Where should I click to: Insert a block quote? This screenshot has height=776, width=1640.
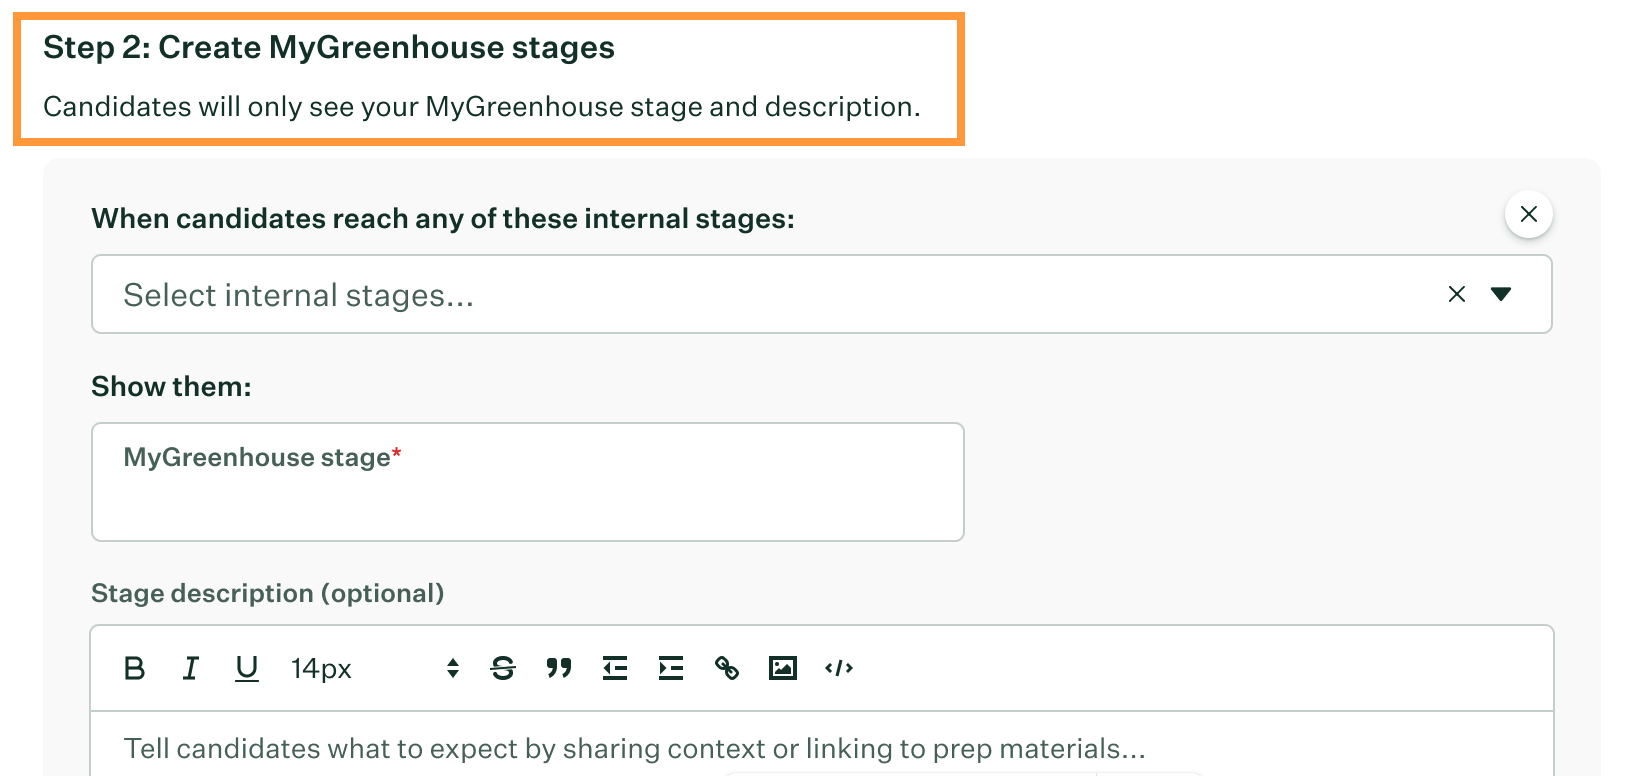tap(559, 668)
